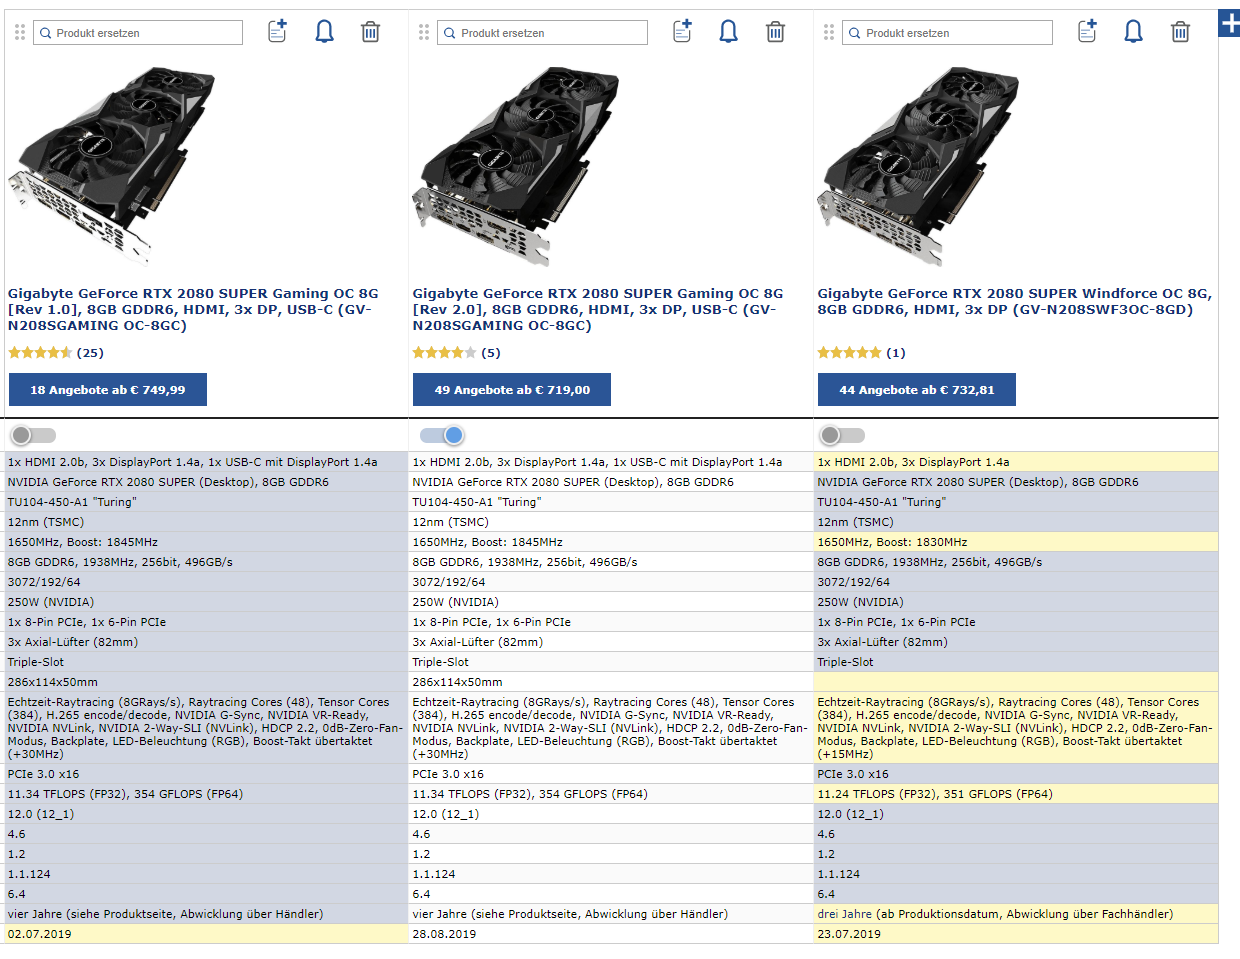
Task: Open Rev 2.0 graphics card image
Action: coord(517,165)
